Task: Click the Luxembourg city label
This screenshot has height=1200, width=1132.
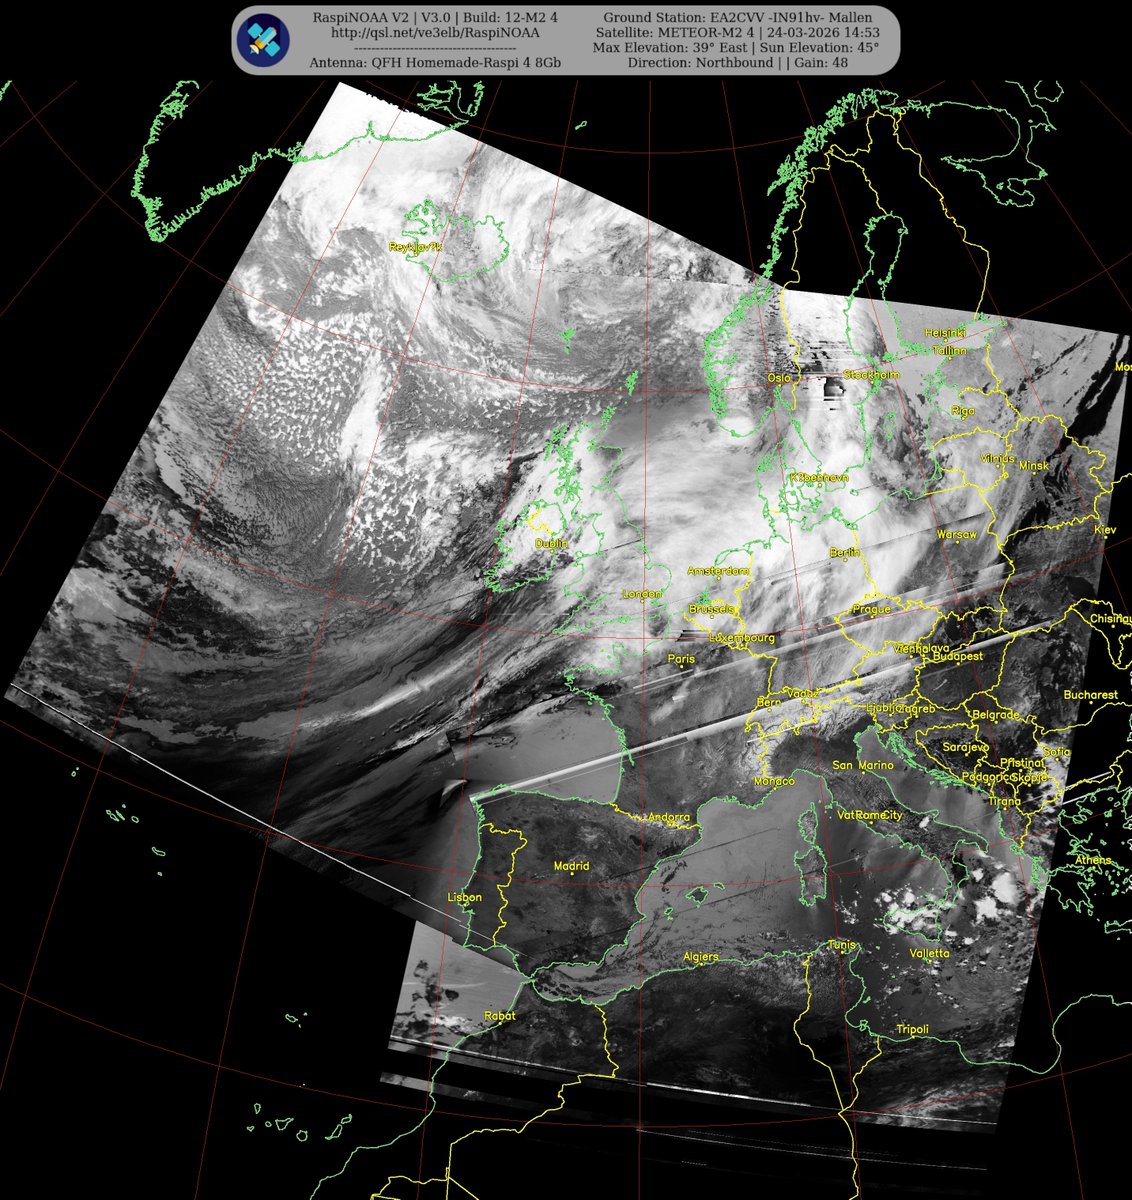Action: 742,637
